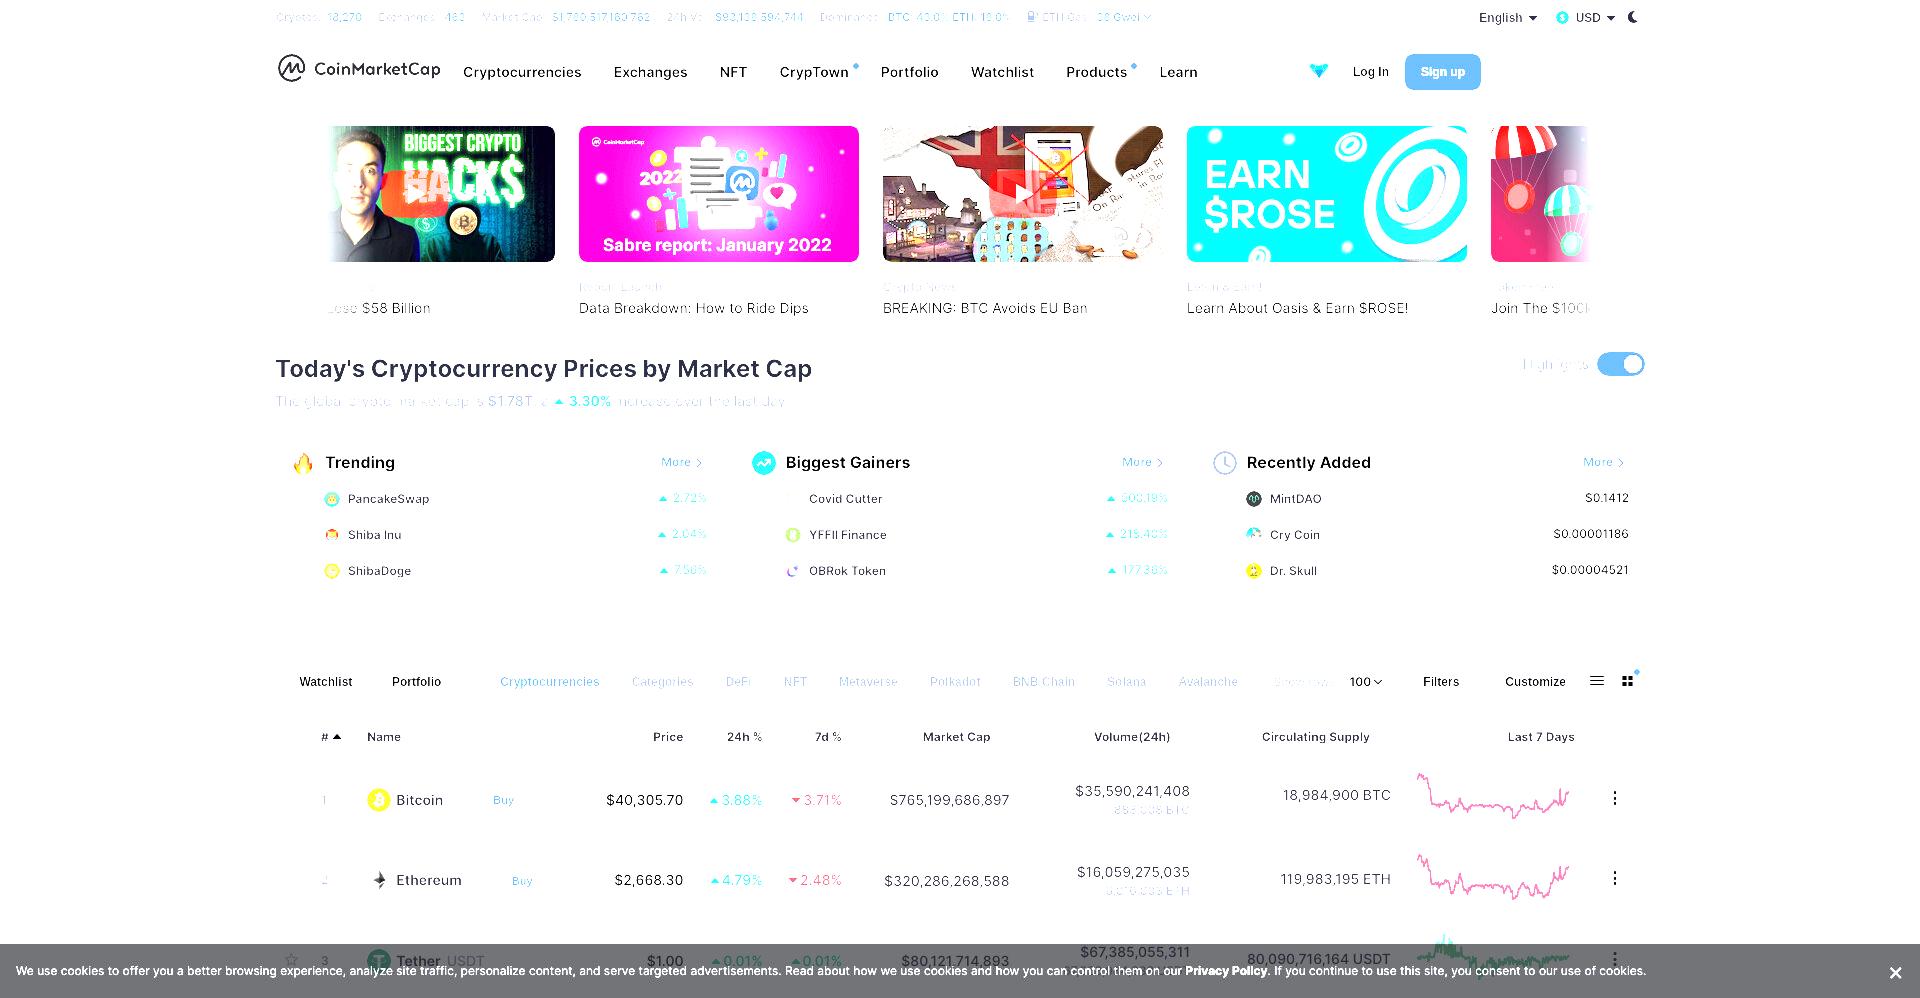
Task: Switch to grid view icon
Action: (x=1628, y=681)
